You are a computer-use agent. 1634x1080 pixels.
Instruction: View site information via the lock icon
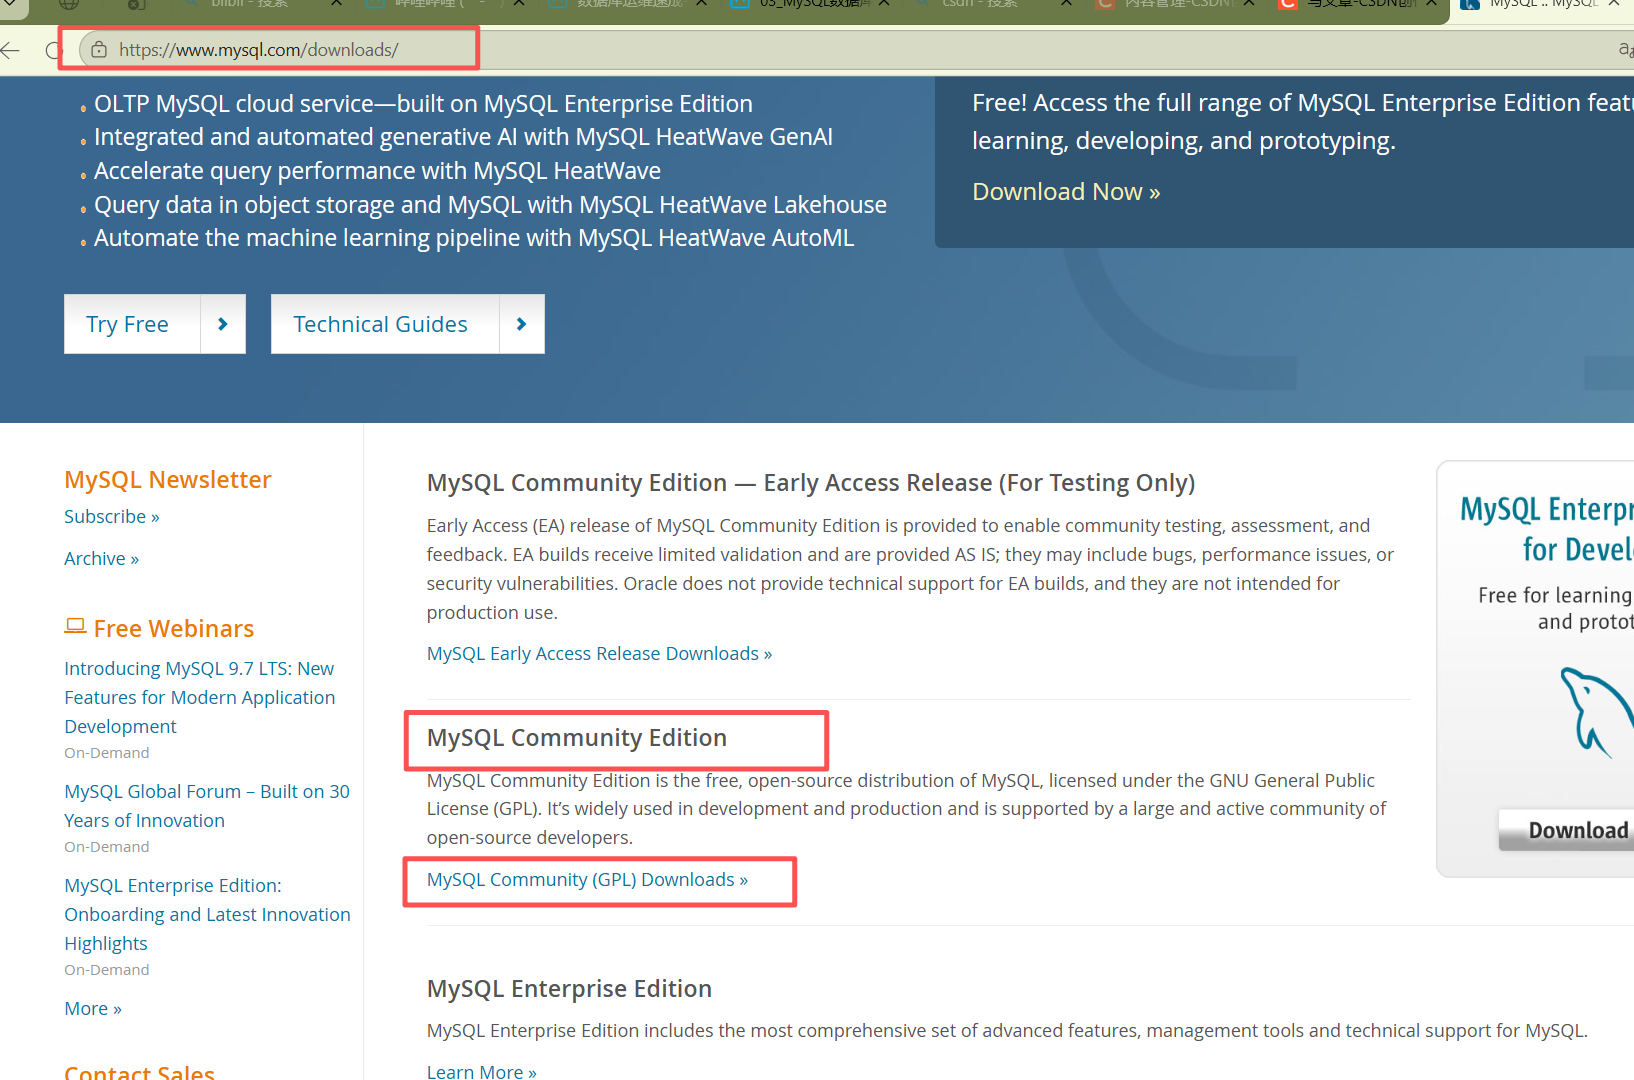pyautogui.click(x=99, y=49)
